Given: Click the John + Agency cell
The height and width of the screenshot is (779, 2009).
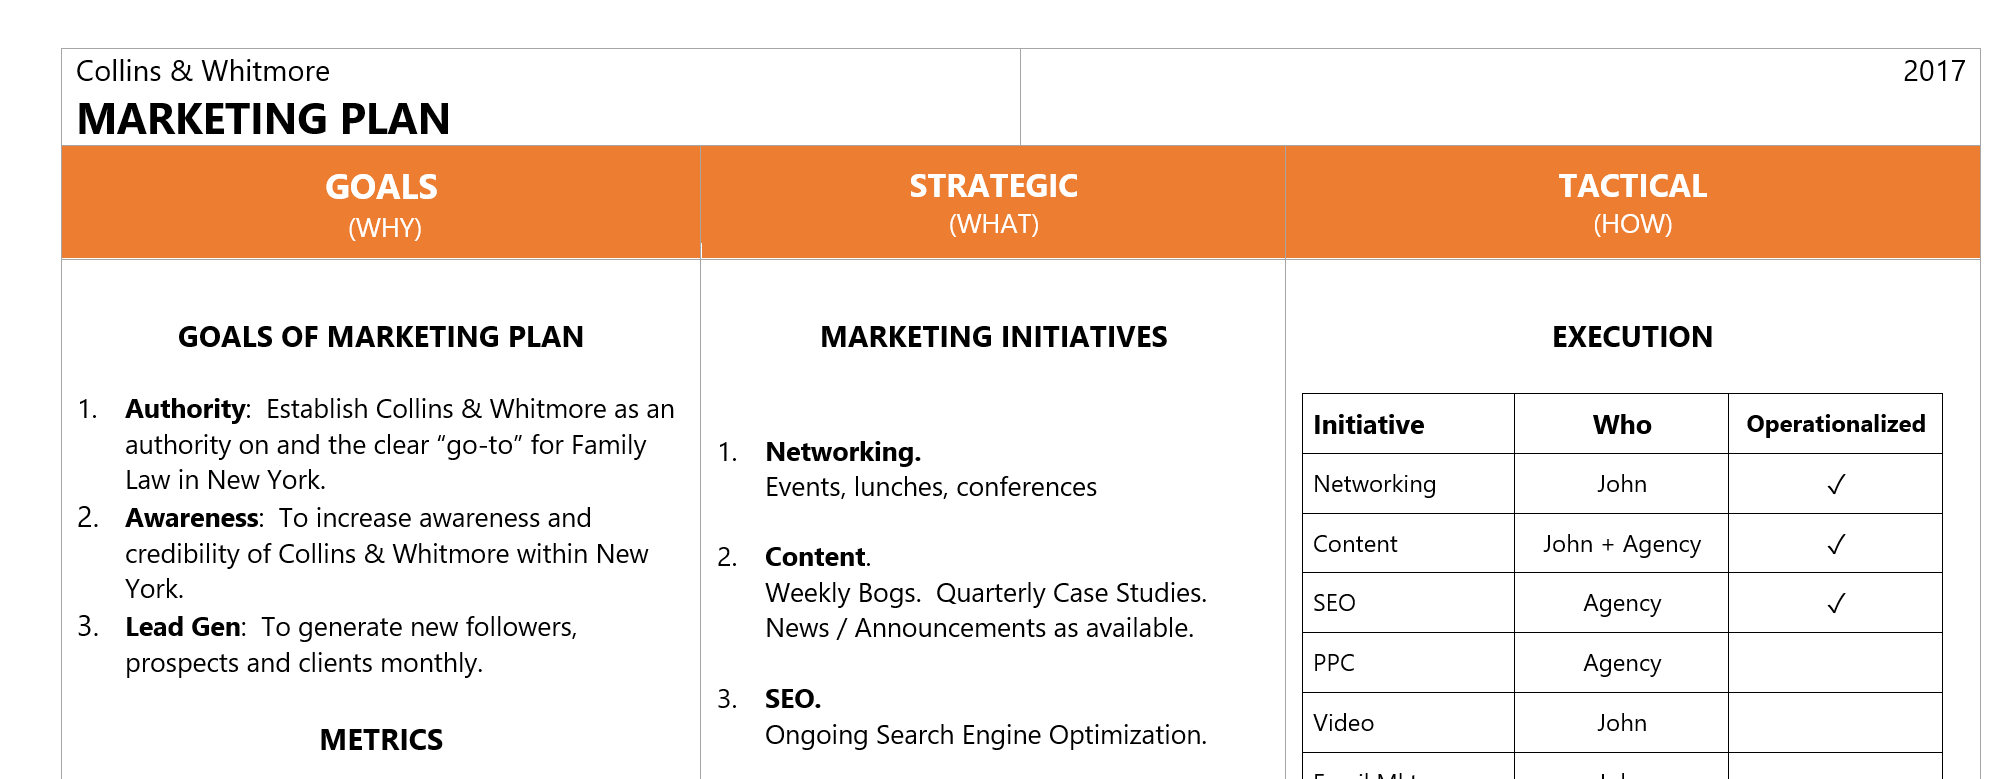Looking at the screenshot, I should (1622, 544).
